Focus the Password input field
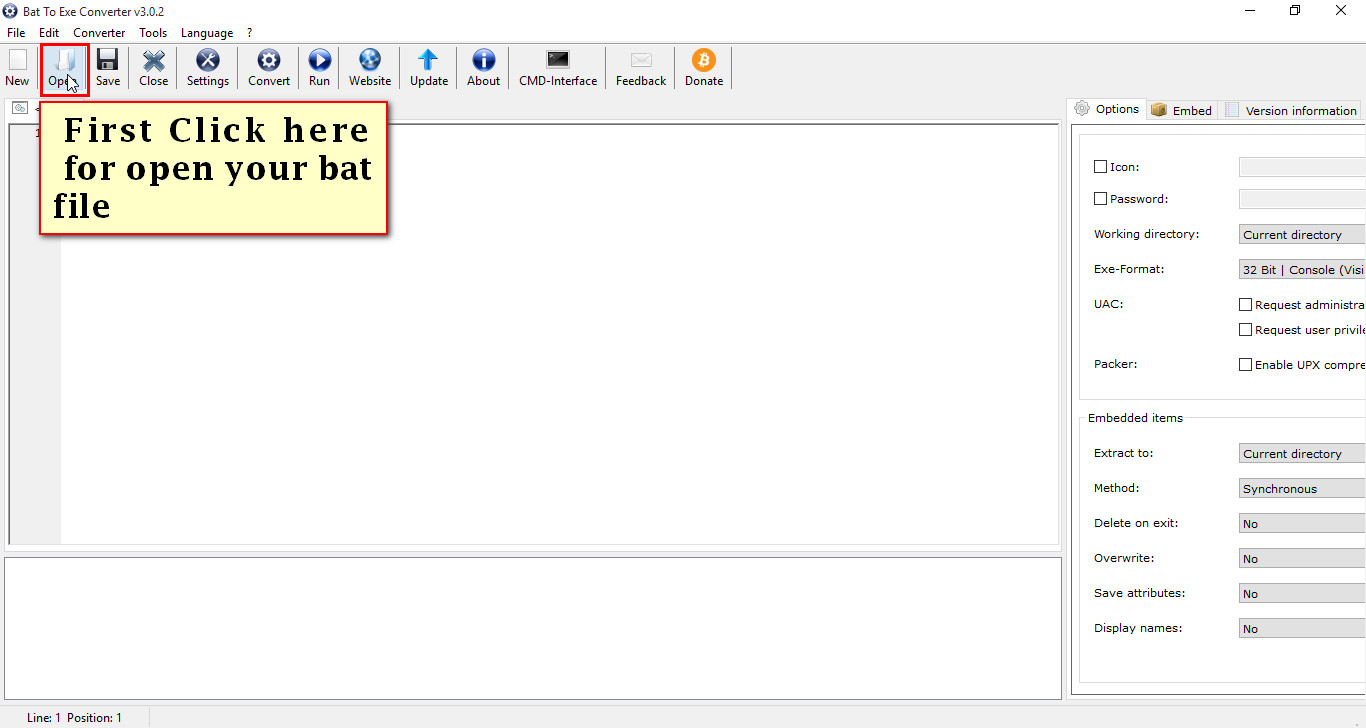Image resolution: width=1366 pixels, height=728 pixels. tap(1302, 199)
